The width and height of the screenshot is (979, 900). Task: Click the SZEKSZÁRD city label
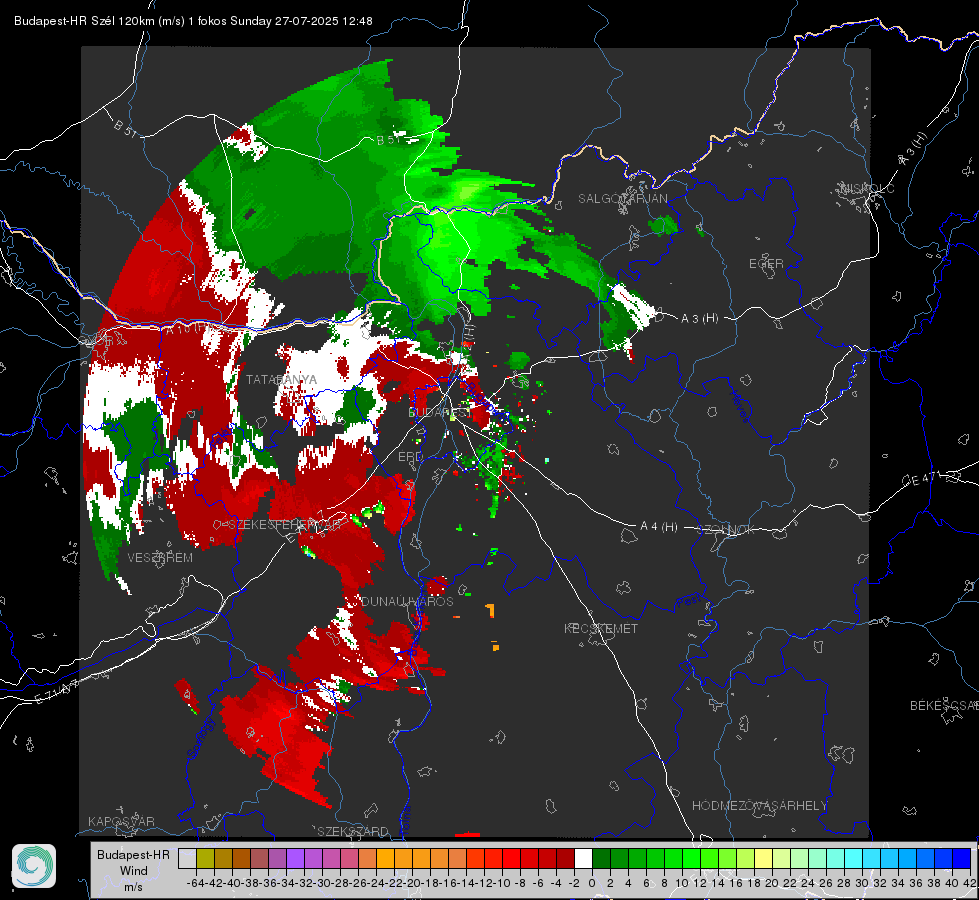353,831
